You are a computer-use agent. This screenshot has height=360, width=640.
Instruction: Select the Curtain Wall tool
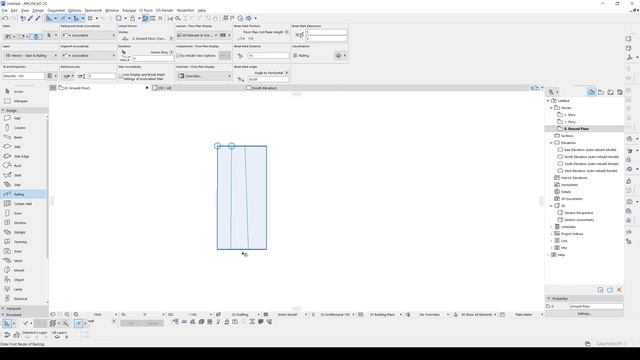tap(22, 204)
